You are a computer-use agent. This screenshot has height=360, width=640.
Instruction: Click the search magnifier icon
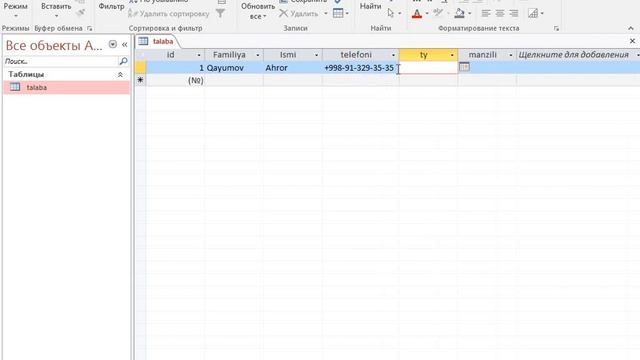[x=123, y=61]
